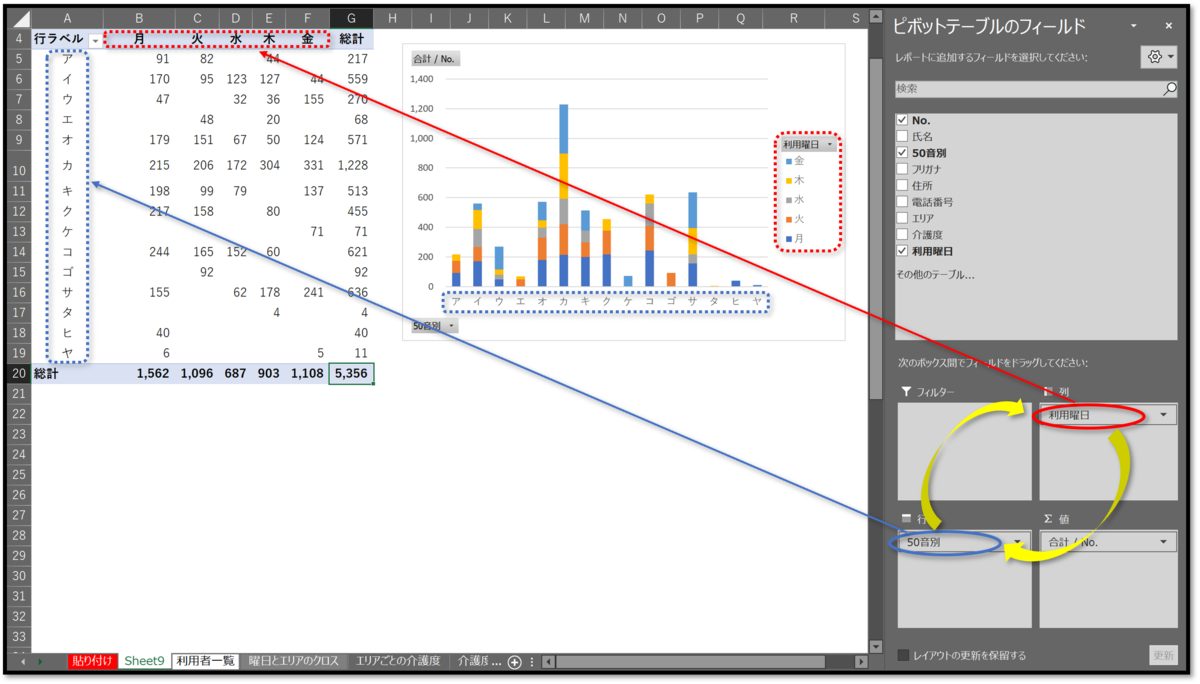
Task: Click vertical scrollbar down arrow
Action: coord(876,646)
